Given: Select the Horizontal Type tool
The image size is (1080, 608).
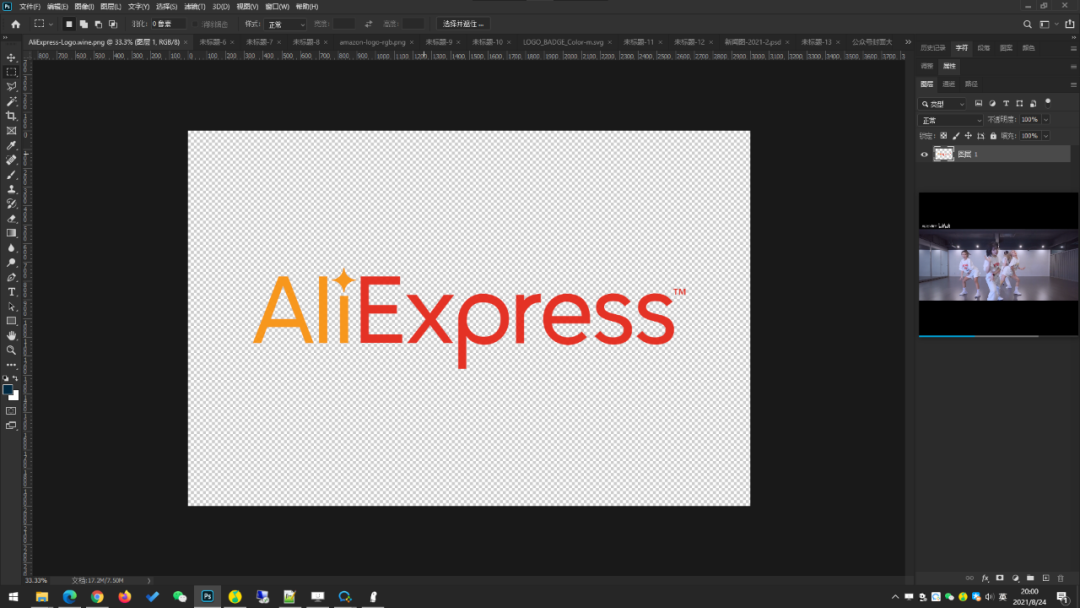Looking at the screenshot, I should coord(11,292).
